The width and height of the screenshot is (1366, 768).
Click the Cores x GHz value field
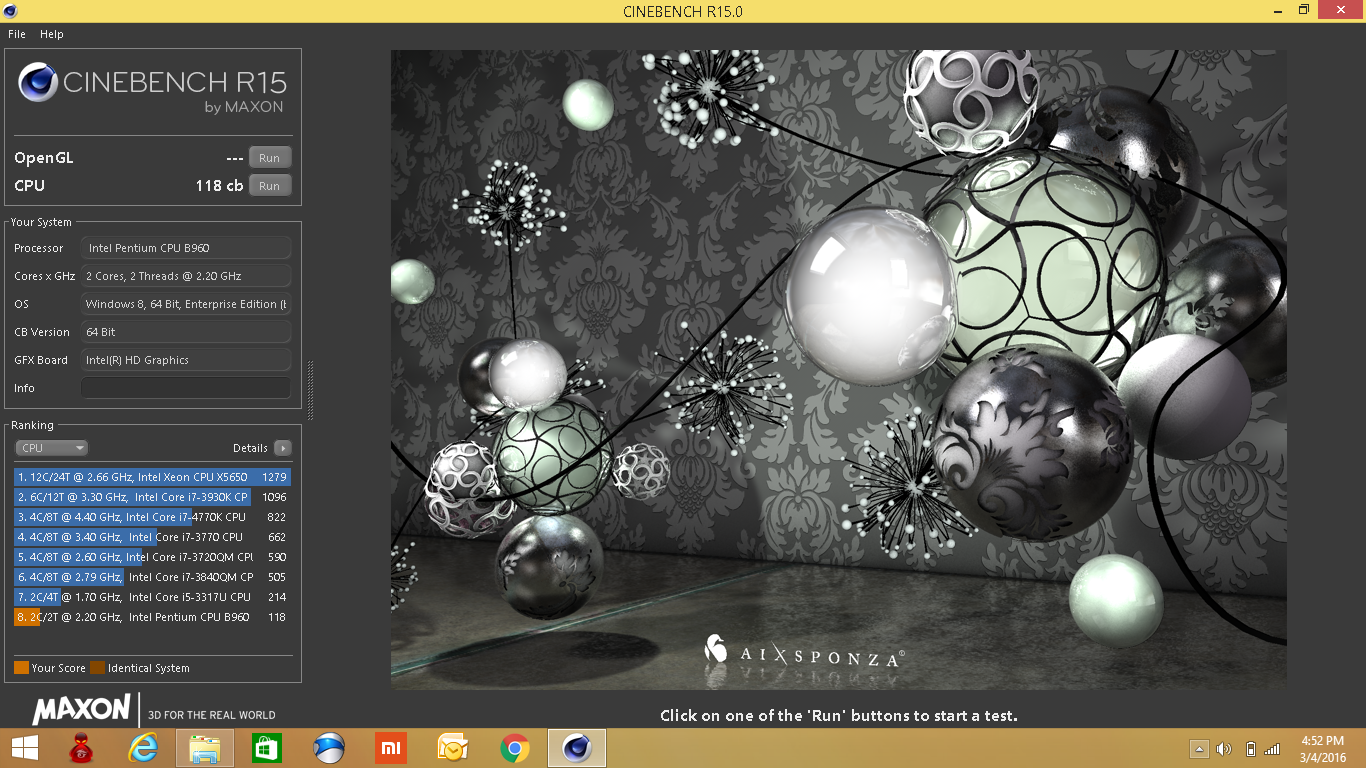[186, 276]
